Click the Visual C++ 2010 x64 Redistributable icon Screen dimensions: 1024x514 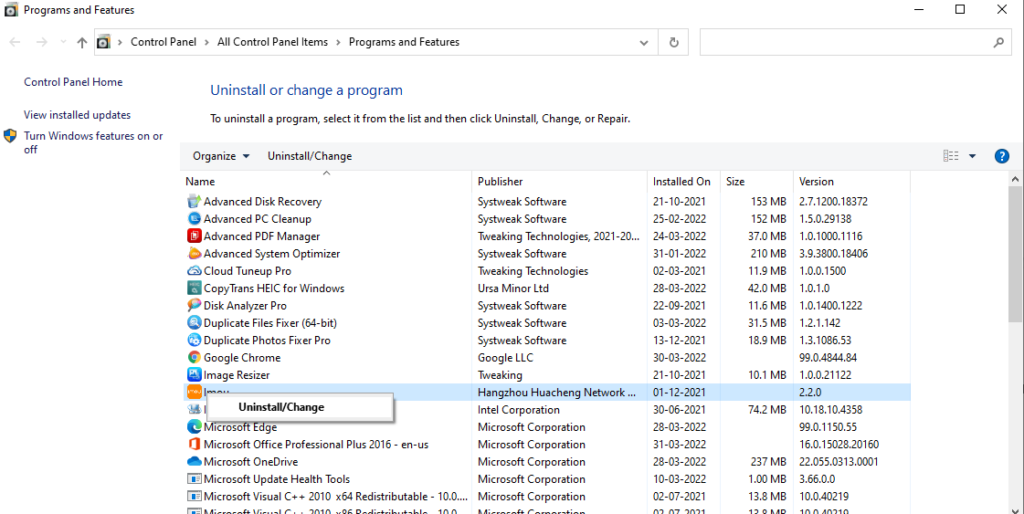click(x=194, y=496)
